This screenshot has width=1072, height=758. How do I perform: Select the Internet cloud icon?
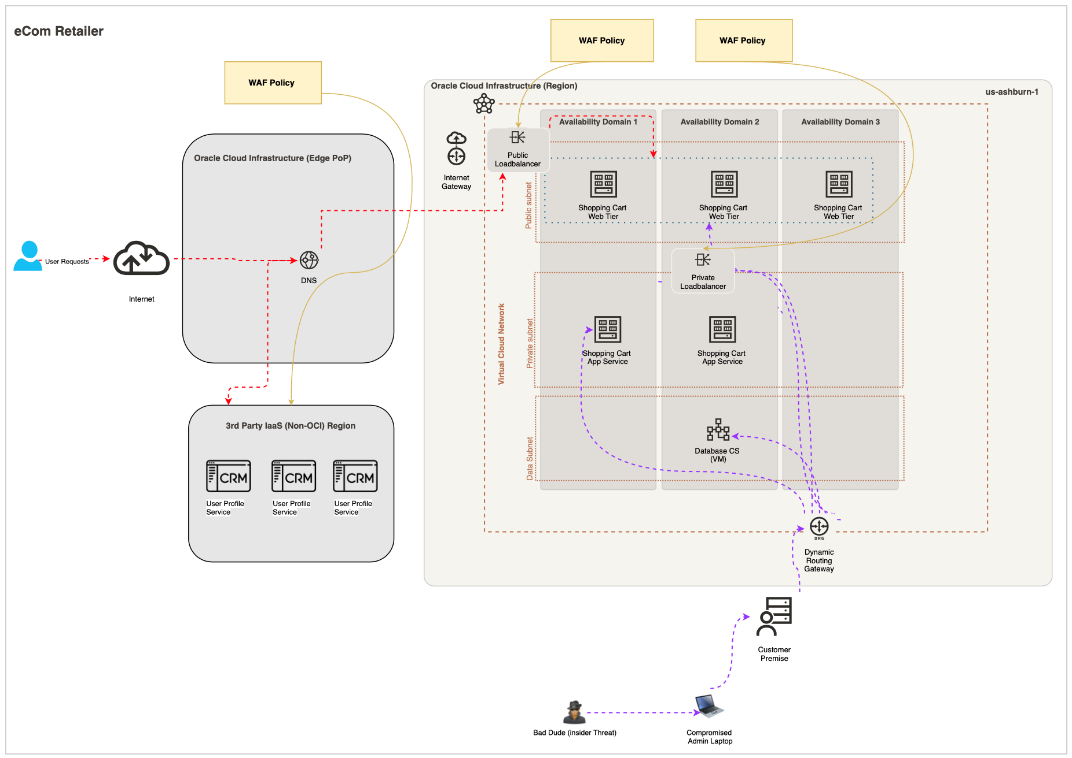142,258
